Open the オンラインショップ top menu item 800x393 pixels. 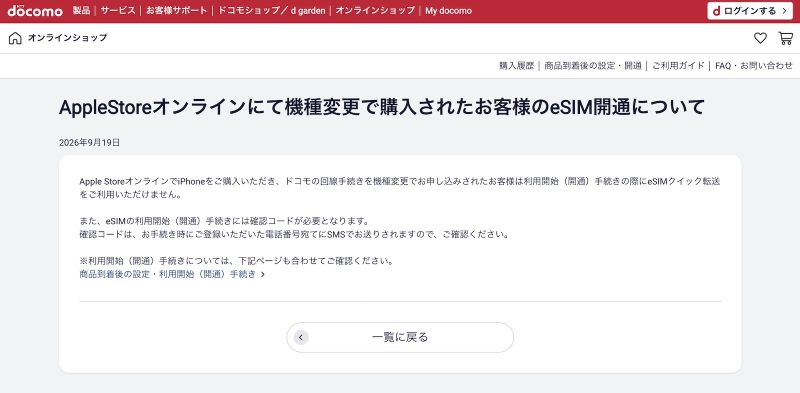coord(375,11)
